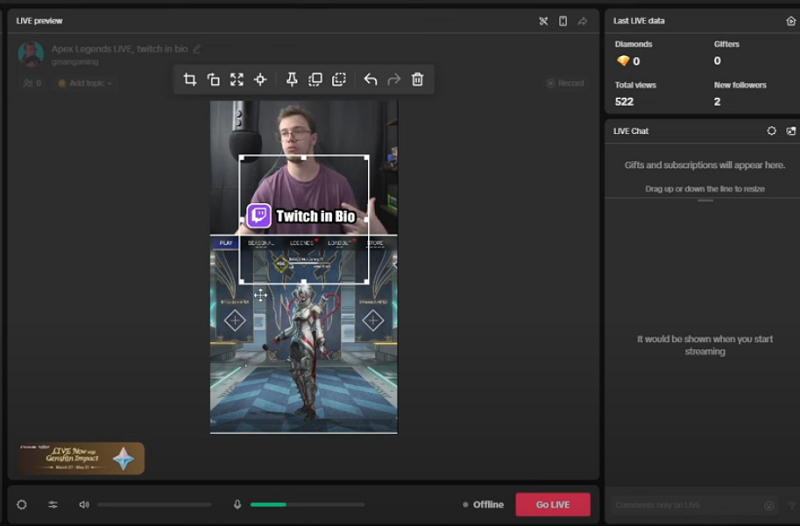Viewport: 800px width, 526px height.
Task: Share the stream with arrow icon
Action: [582, 21]
